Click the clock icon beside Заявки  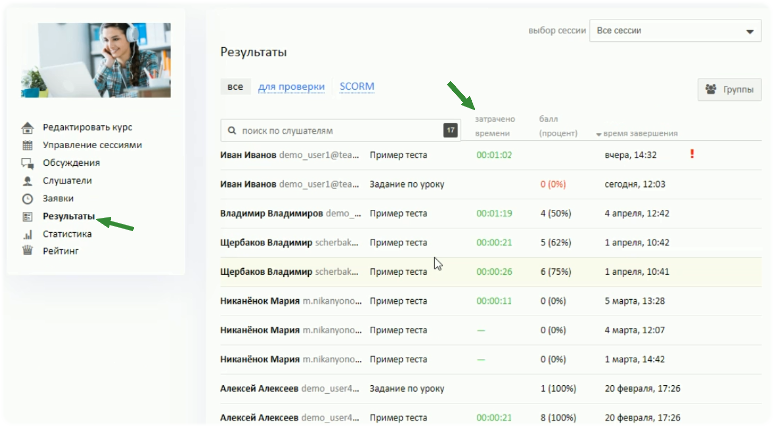tap(27, 199)
